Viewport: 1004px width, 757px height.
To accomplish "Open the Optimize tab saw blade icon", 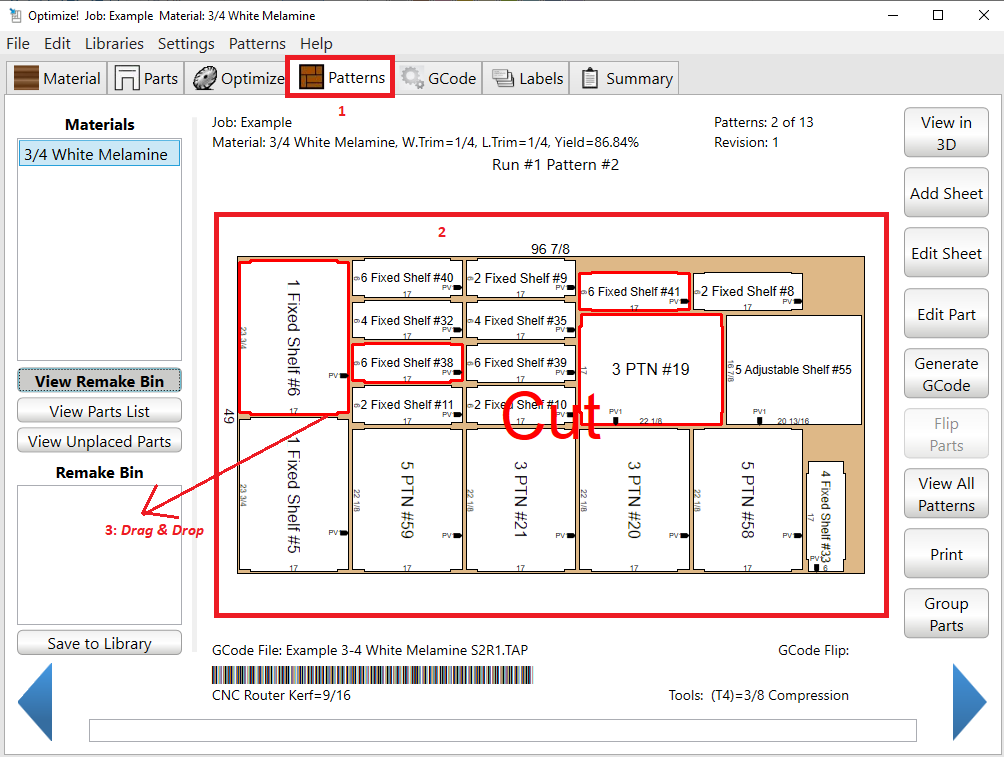I will 204,78.
